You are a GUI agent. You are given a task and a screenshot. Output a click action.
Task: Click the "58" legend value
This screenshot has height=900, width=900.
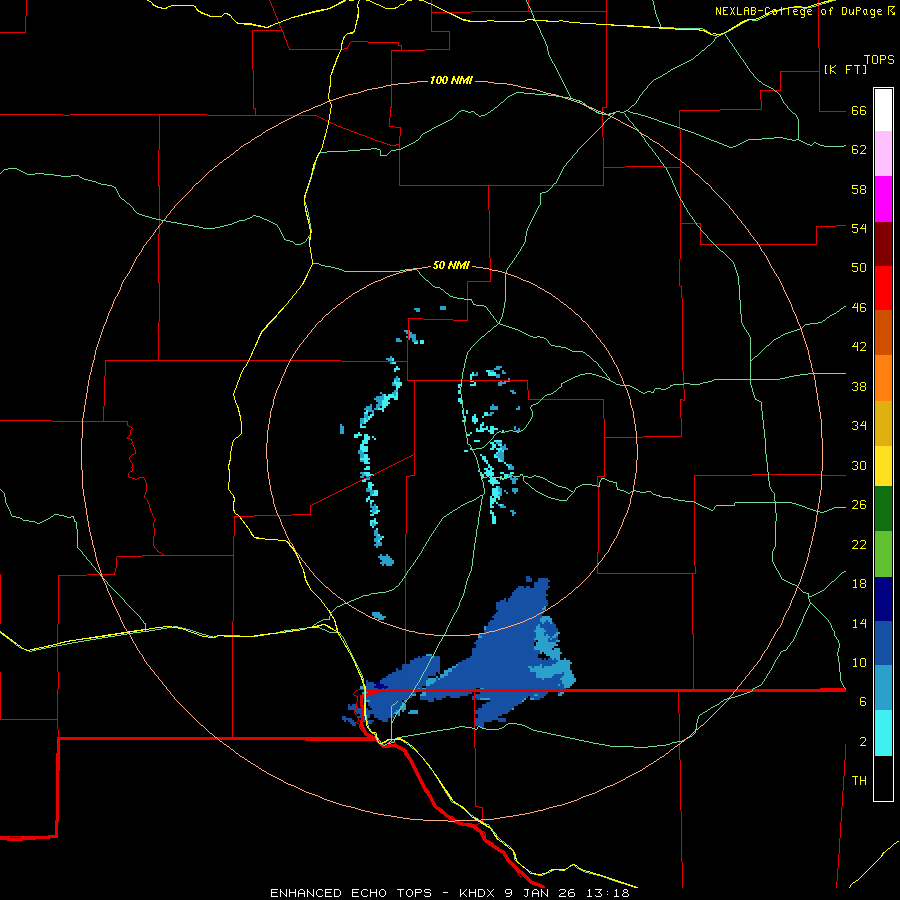(859, 189)
